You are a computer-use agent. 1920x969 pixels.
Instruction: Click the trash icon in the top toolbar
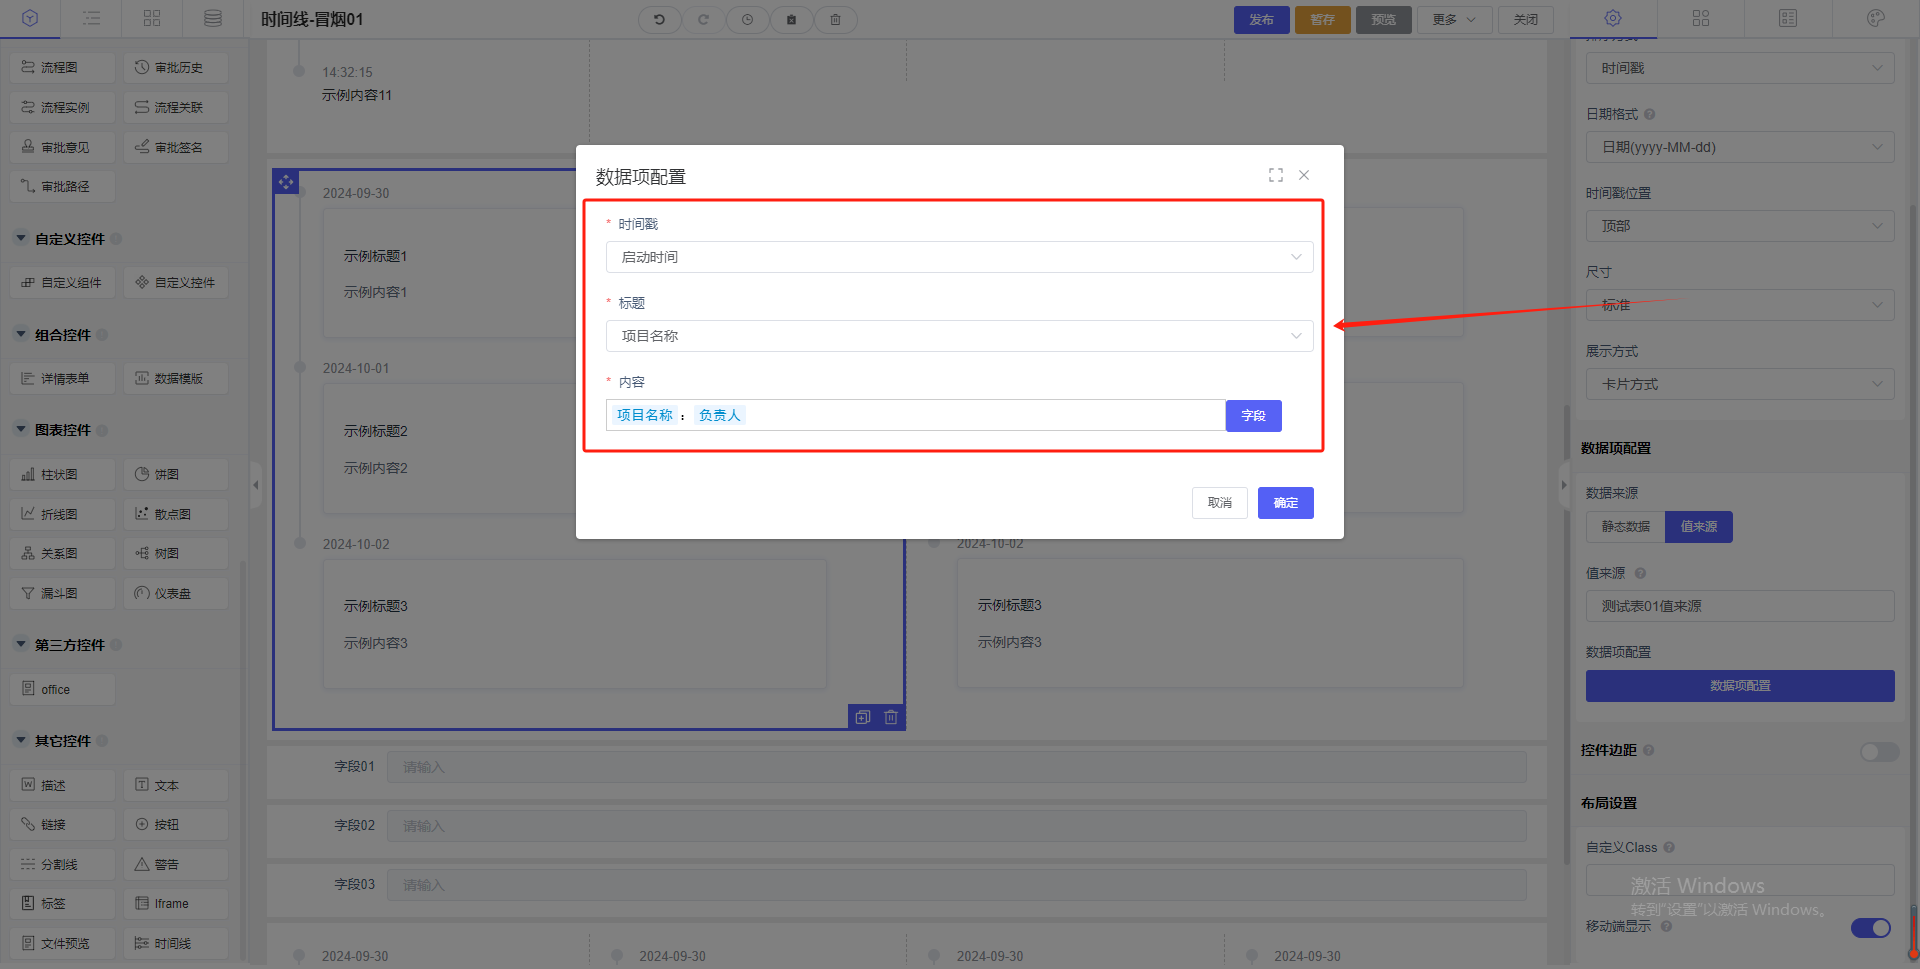coord(835,19)
